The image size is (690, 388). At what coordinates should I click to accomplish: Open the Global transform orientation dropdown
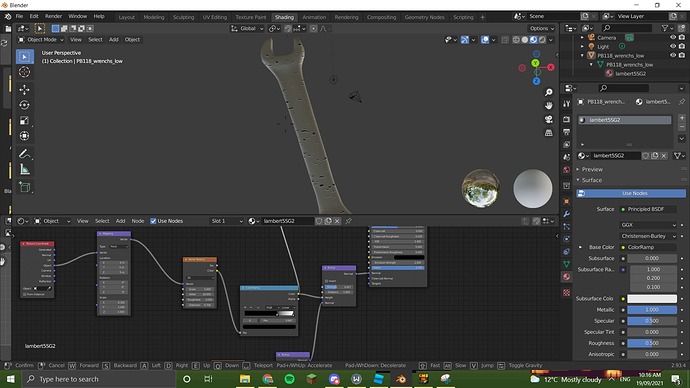click(x=247, y=28)
